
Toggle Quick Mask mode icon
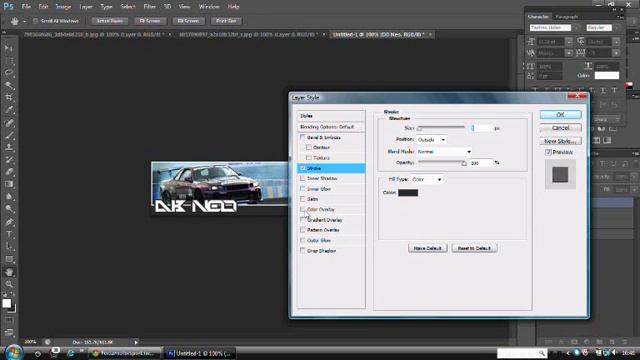[9, 321]
